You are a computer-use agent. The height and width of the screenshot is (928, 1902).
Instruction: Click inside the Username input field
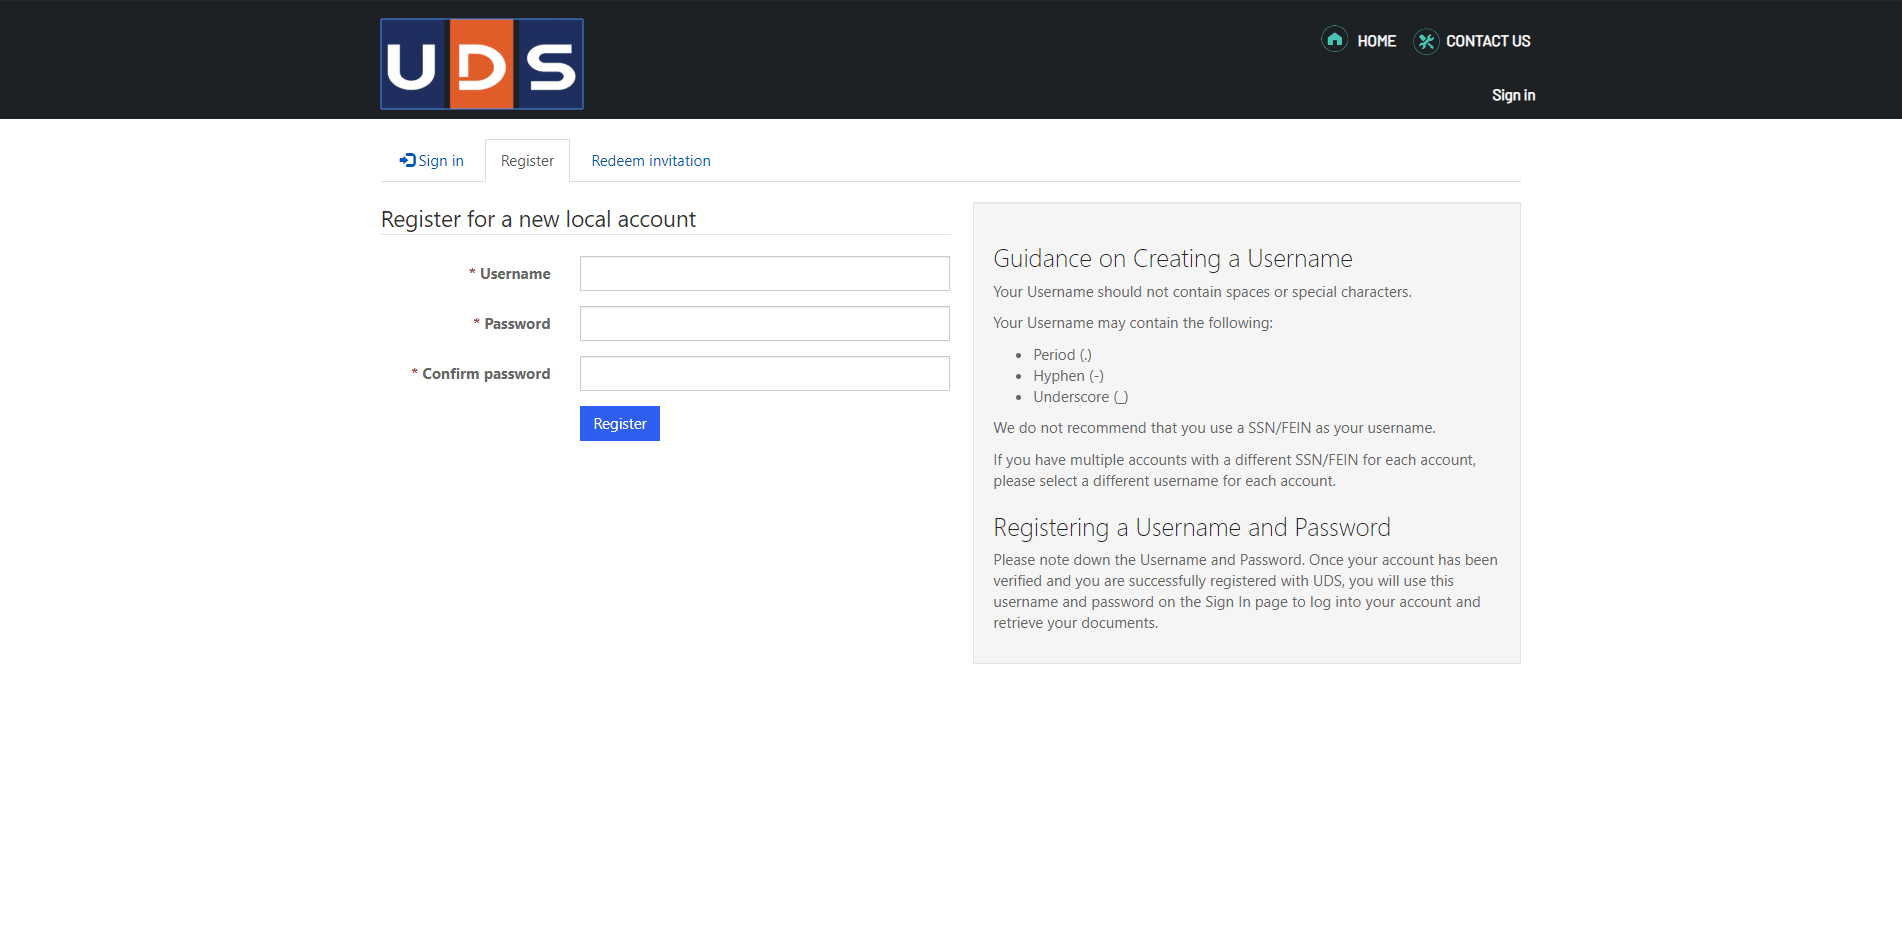click(x=764, y=273)
